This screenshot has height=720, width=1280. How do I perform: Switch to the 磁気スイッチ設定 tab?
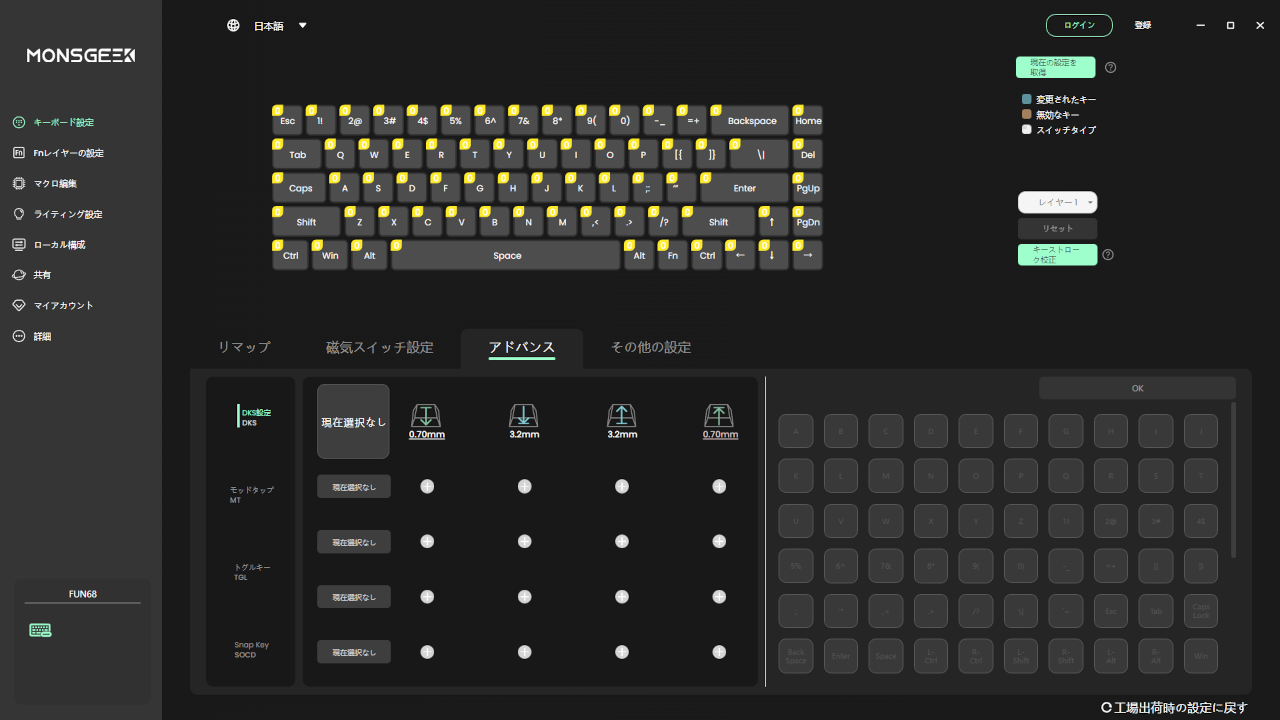point(379,348)
